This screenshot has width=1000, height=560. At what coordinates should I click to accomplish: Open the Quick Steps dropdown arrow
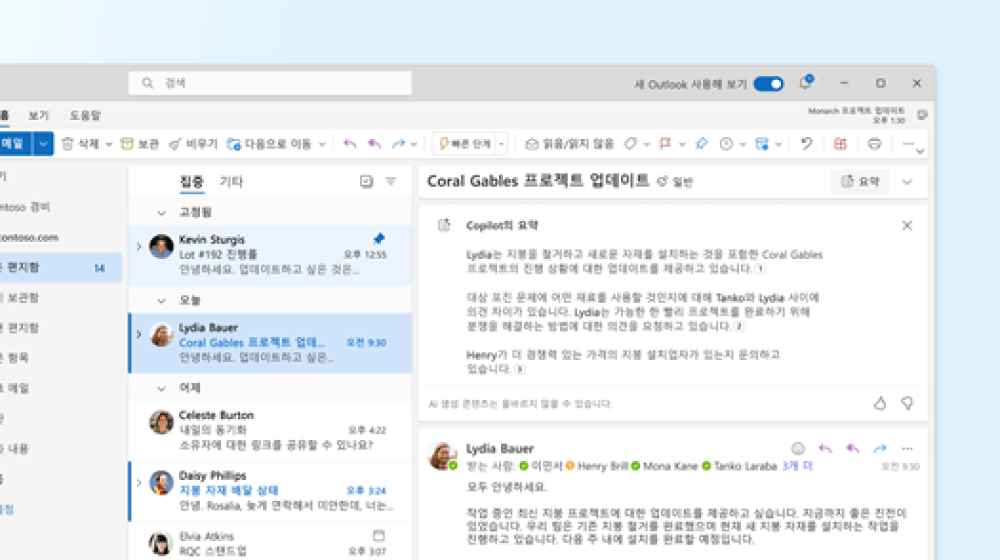(x=501, y=144)
